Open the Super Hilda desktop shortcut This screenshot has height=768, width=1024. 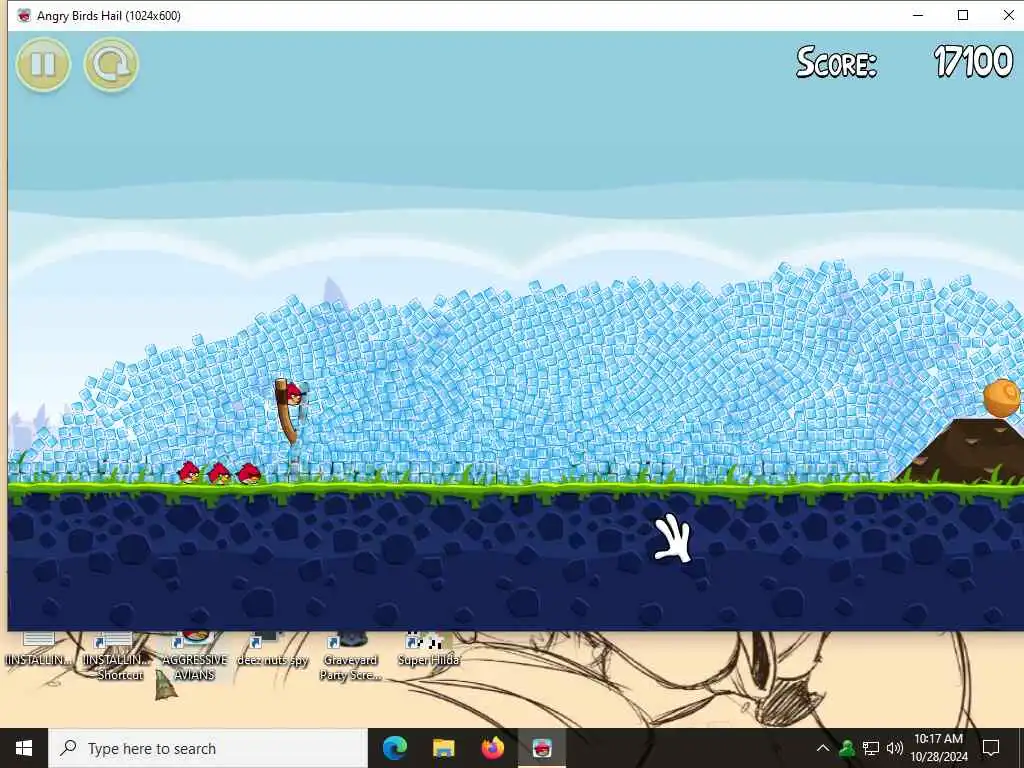(428, 652)
